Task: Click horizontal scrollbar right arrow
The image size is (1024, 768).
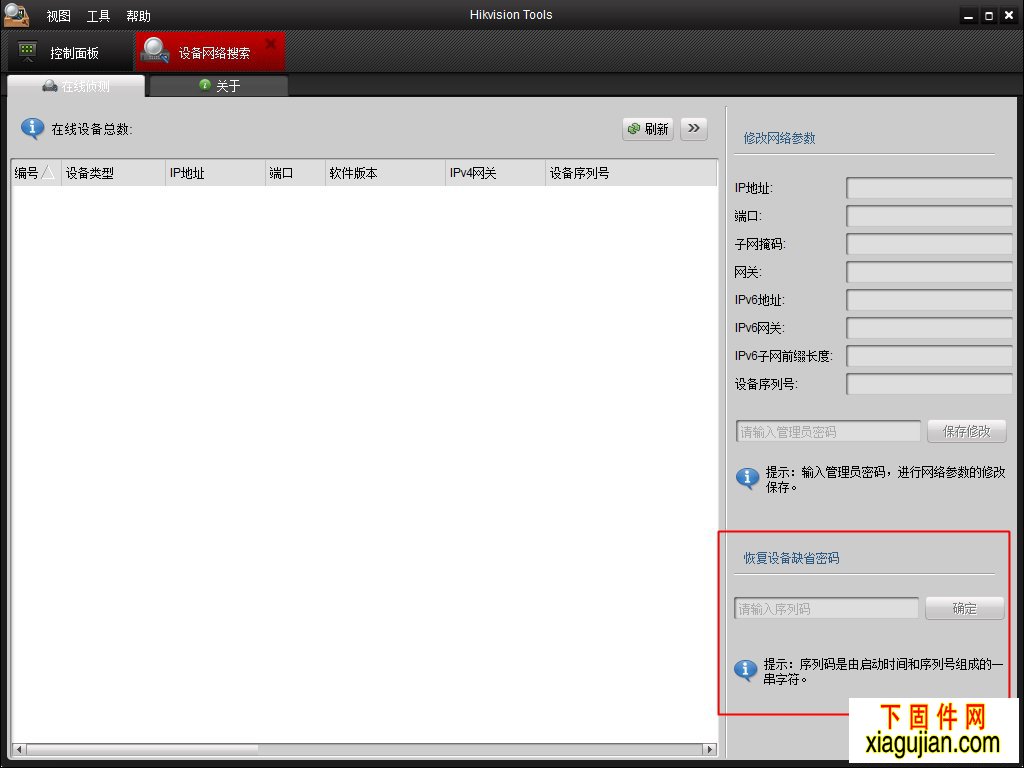Action: [709, 749]
